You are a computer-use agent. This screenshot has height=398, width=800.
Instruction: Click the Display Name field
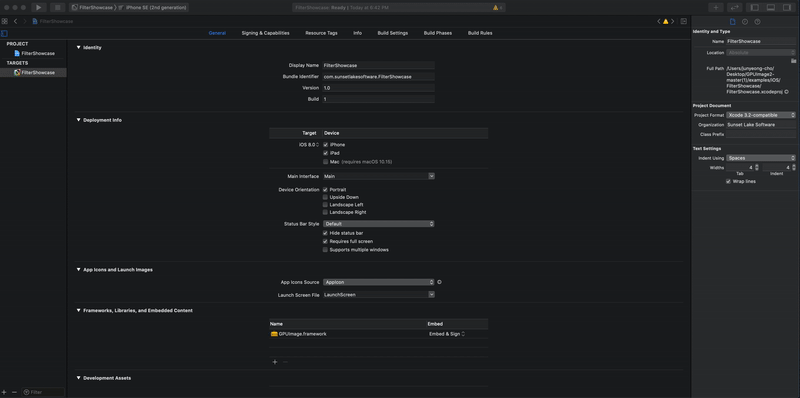(x=379, y=65)
